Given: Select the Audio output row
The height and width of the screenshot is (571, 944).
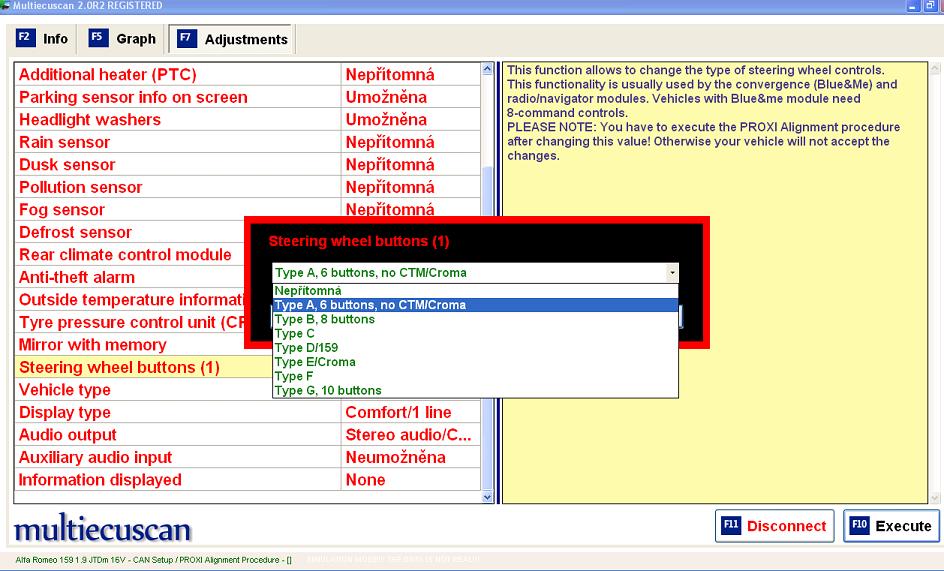Looking at the screenshot, I should tap(247, 435).
